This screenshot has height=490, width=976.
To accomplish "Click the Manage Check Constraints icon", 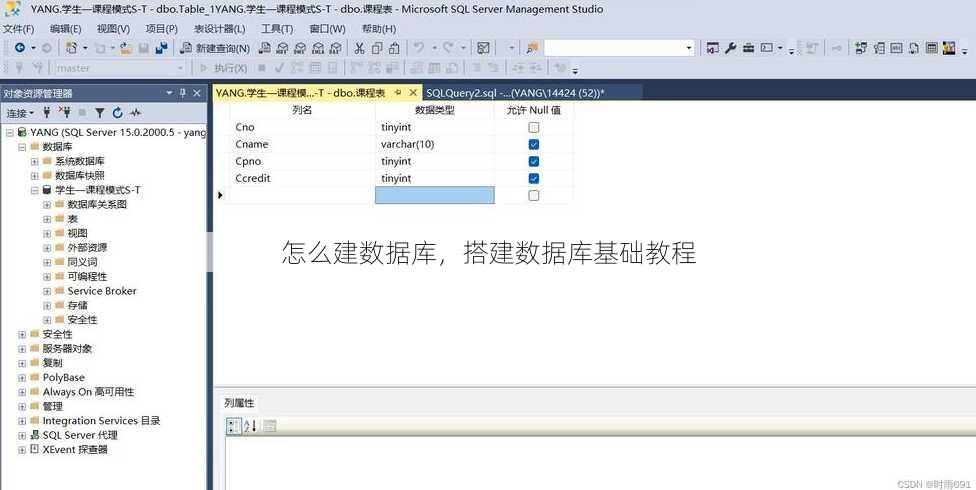I will [931, 48].
